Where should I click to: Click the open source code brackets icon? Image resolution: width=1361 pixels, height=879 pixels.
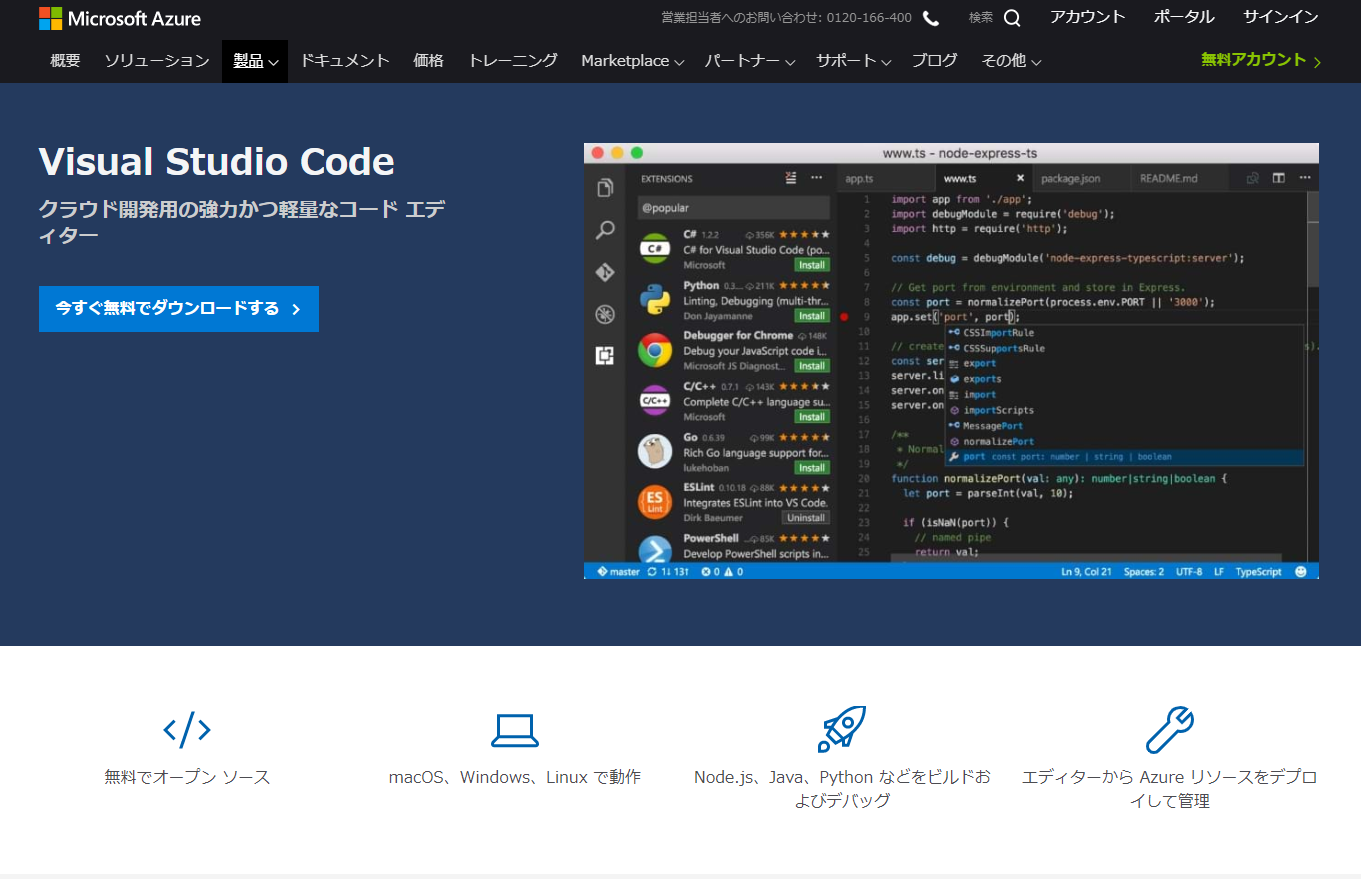(187, 730)
